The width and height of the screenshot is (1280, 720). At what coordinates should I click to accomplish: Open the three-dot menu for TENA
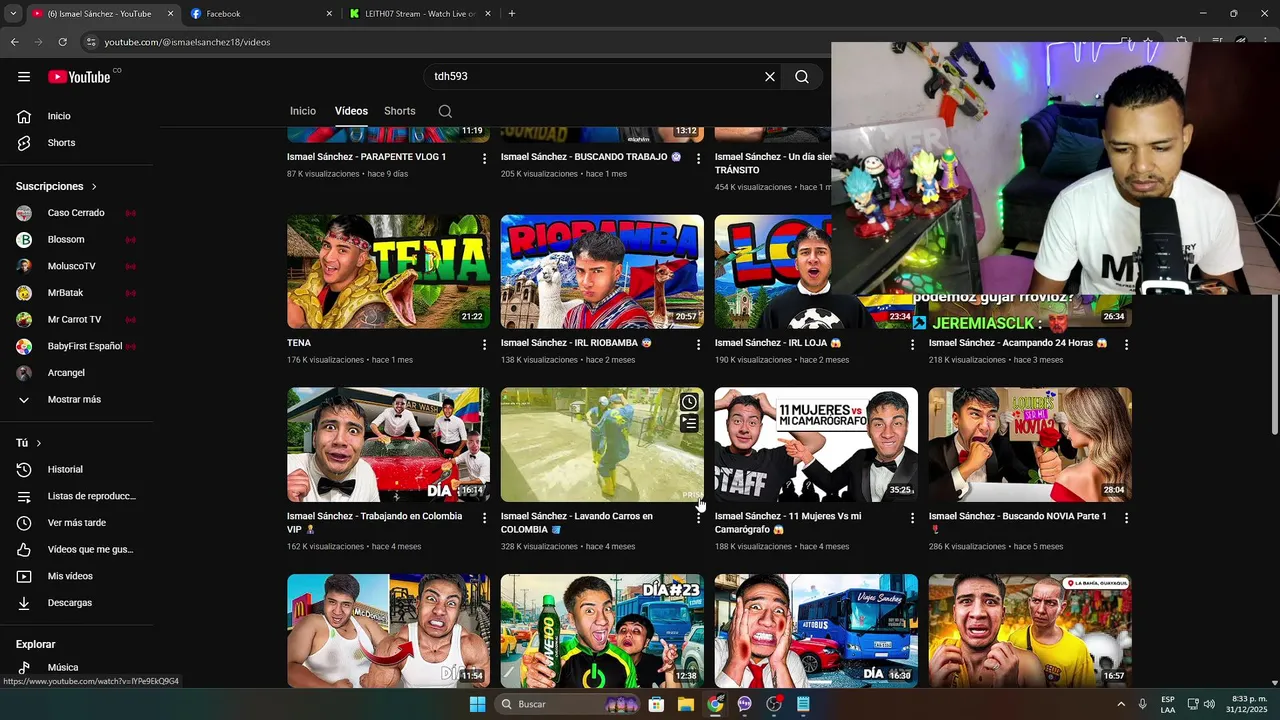485,344
